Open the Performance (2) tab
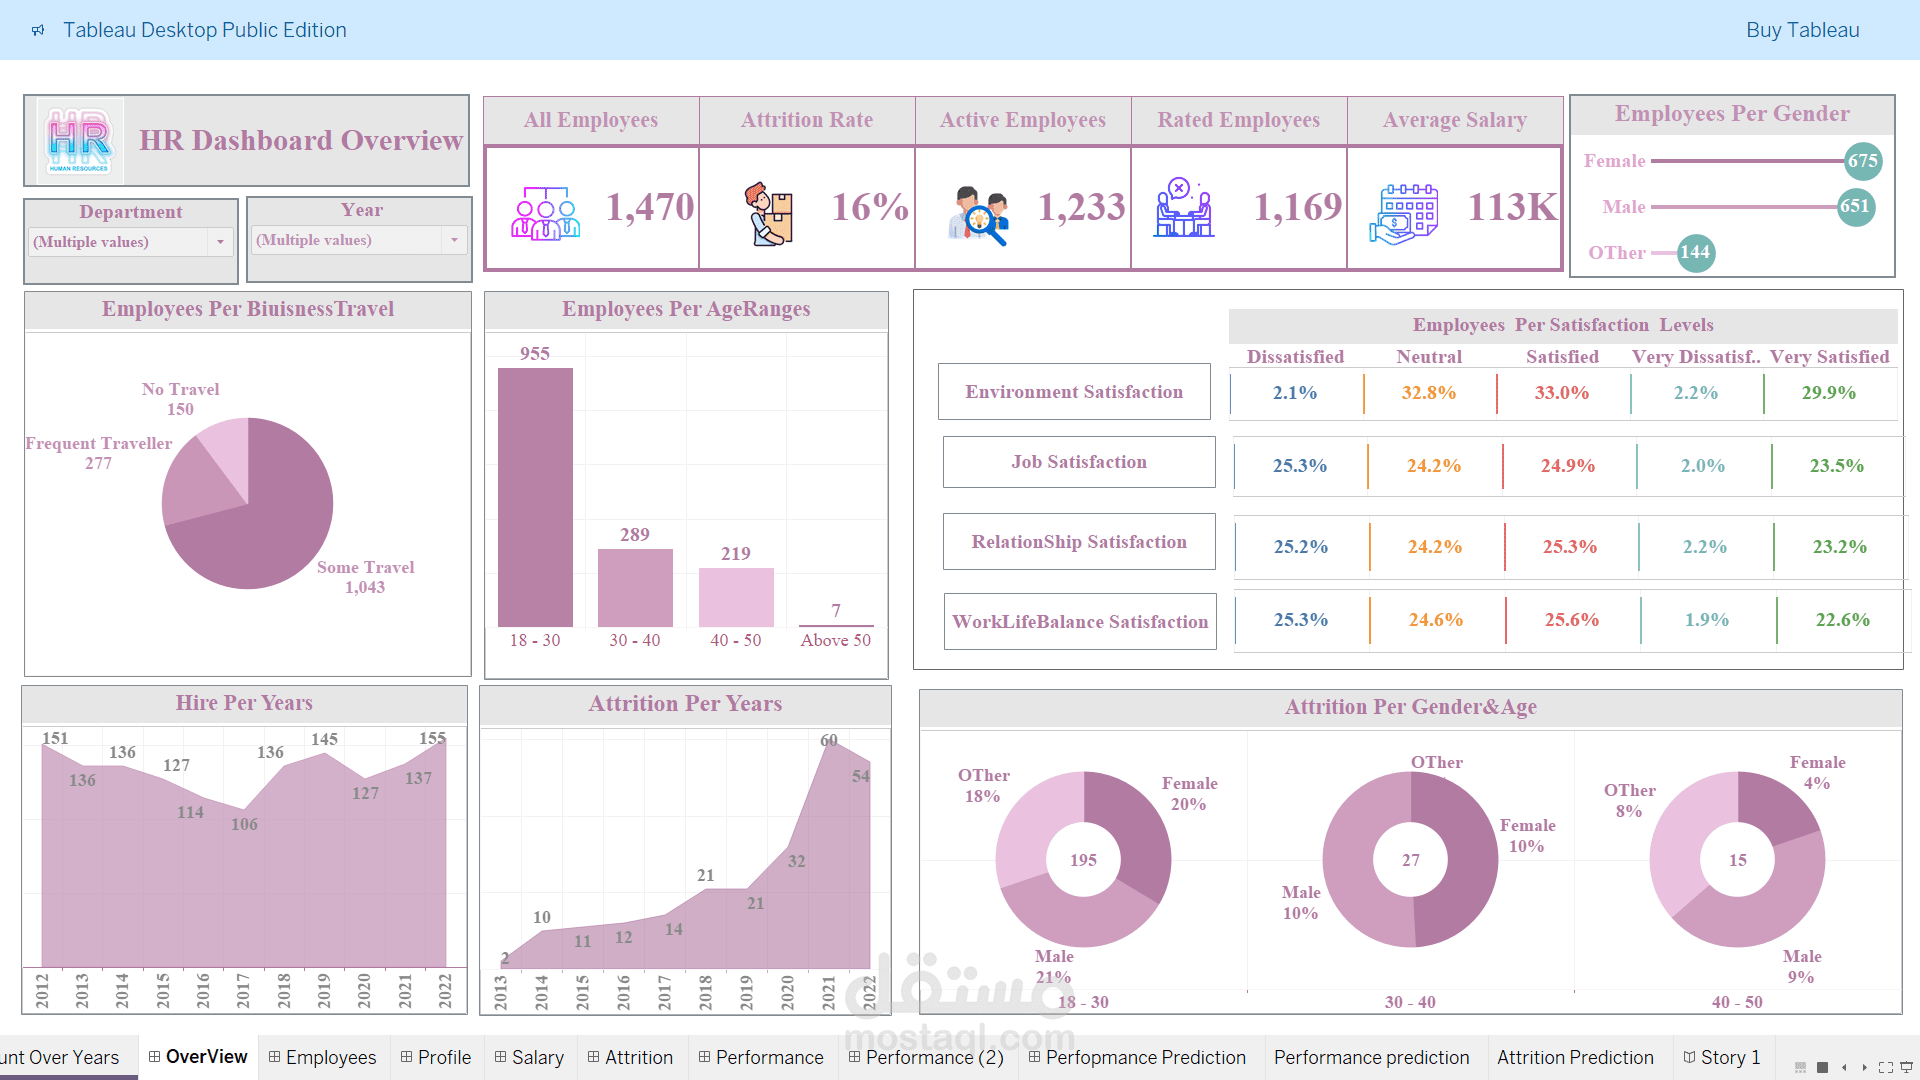The image size is (1920, 1080). [x=926, y=1057]
